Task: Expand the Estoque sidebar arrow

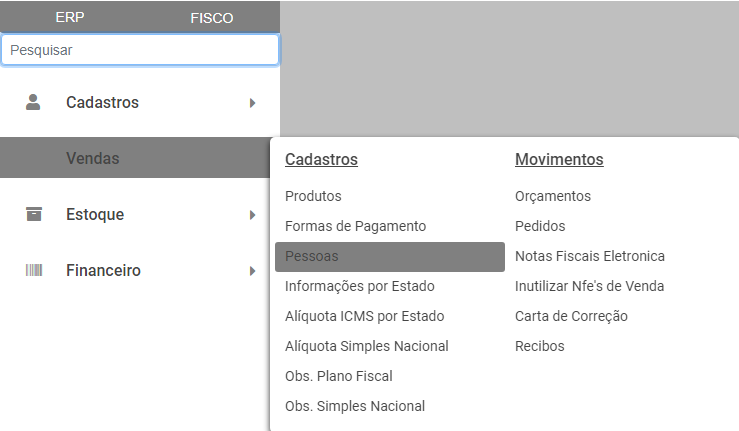Action: pyautogui.click(x=253, y=214)
